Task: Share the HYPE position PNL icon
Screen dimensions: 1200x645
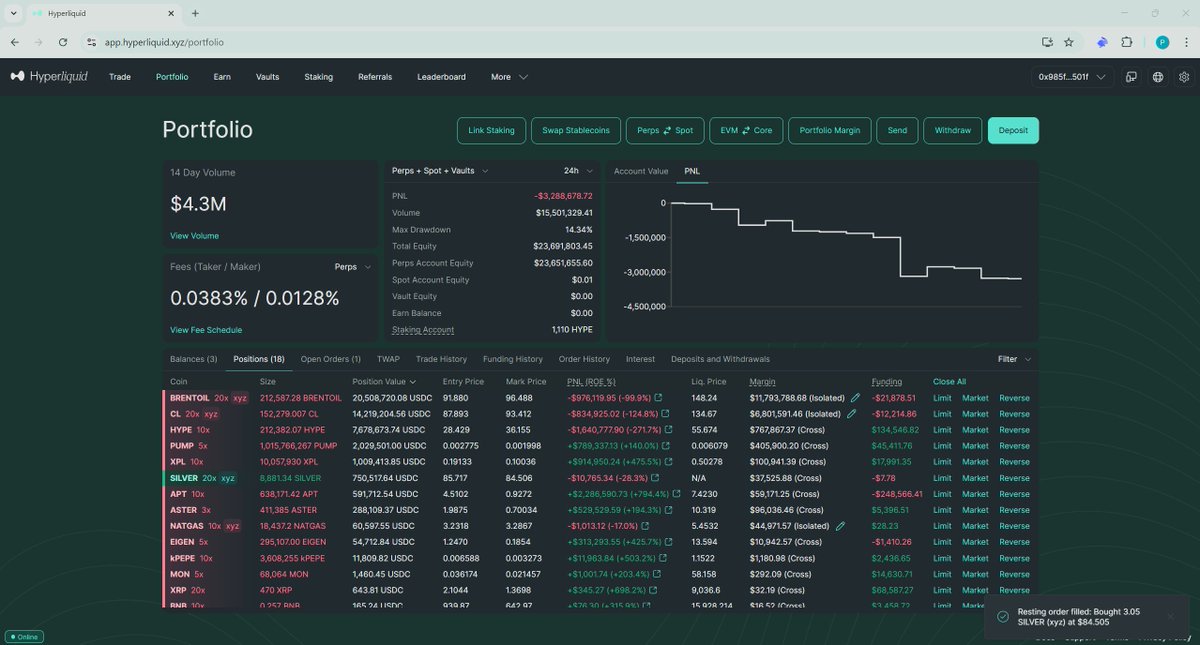Action: [x=669, y=430]
